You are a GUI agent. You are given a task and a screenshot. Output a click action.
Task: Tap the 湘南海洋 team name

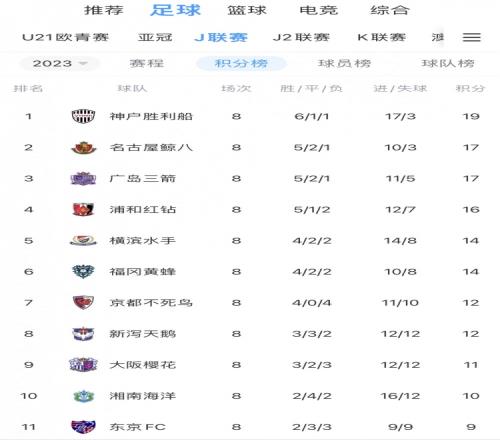143,396
